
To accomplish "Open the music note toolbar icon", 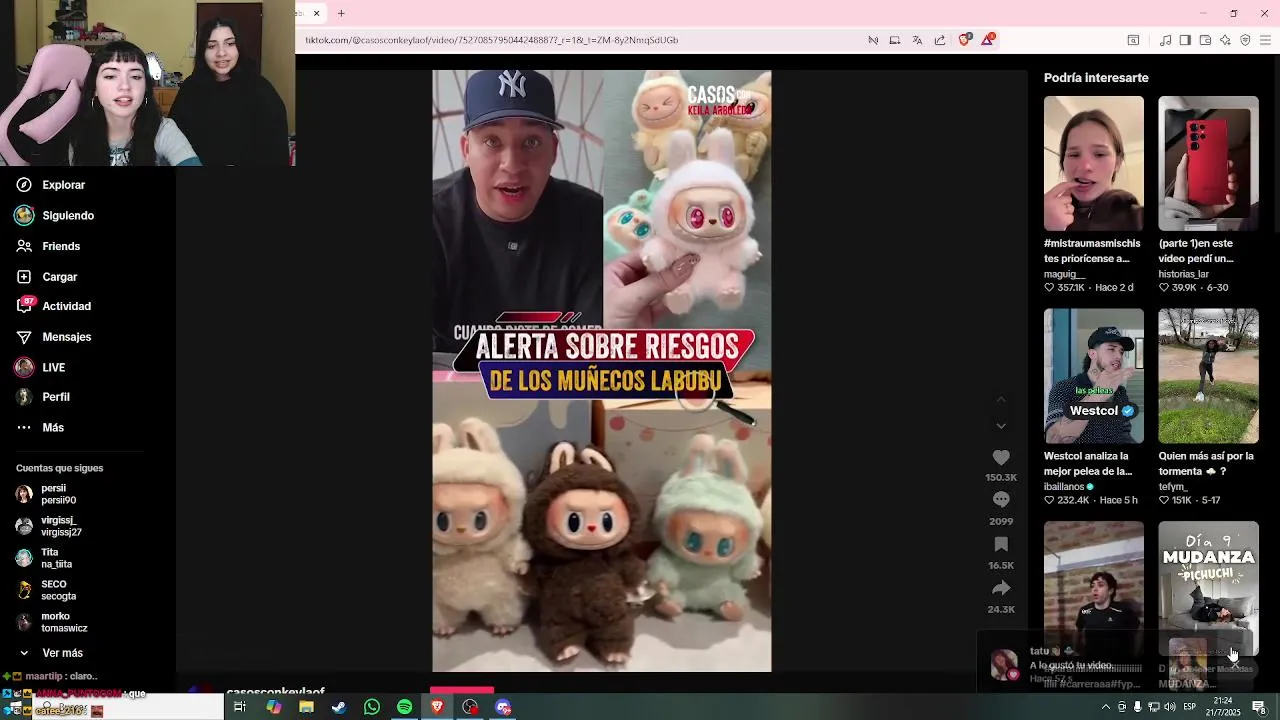I will pos(1165,40).
